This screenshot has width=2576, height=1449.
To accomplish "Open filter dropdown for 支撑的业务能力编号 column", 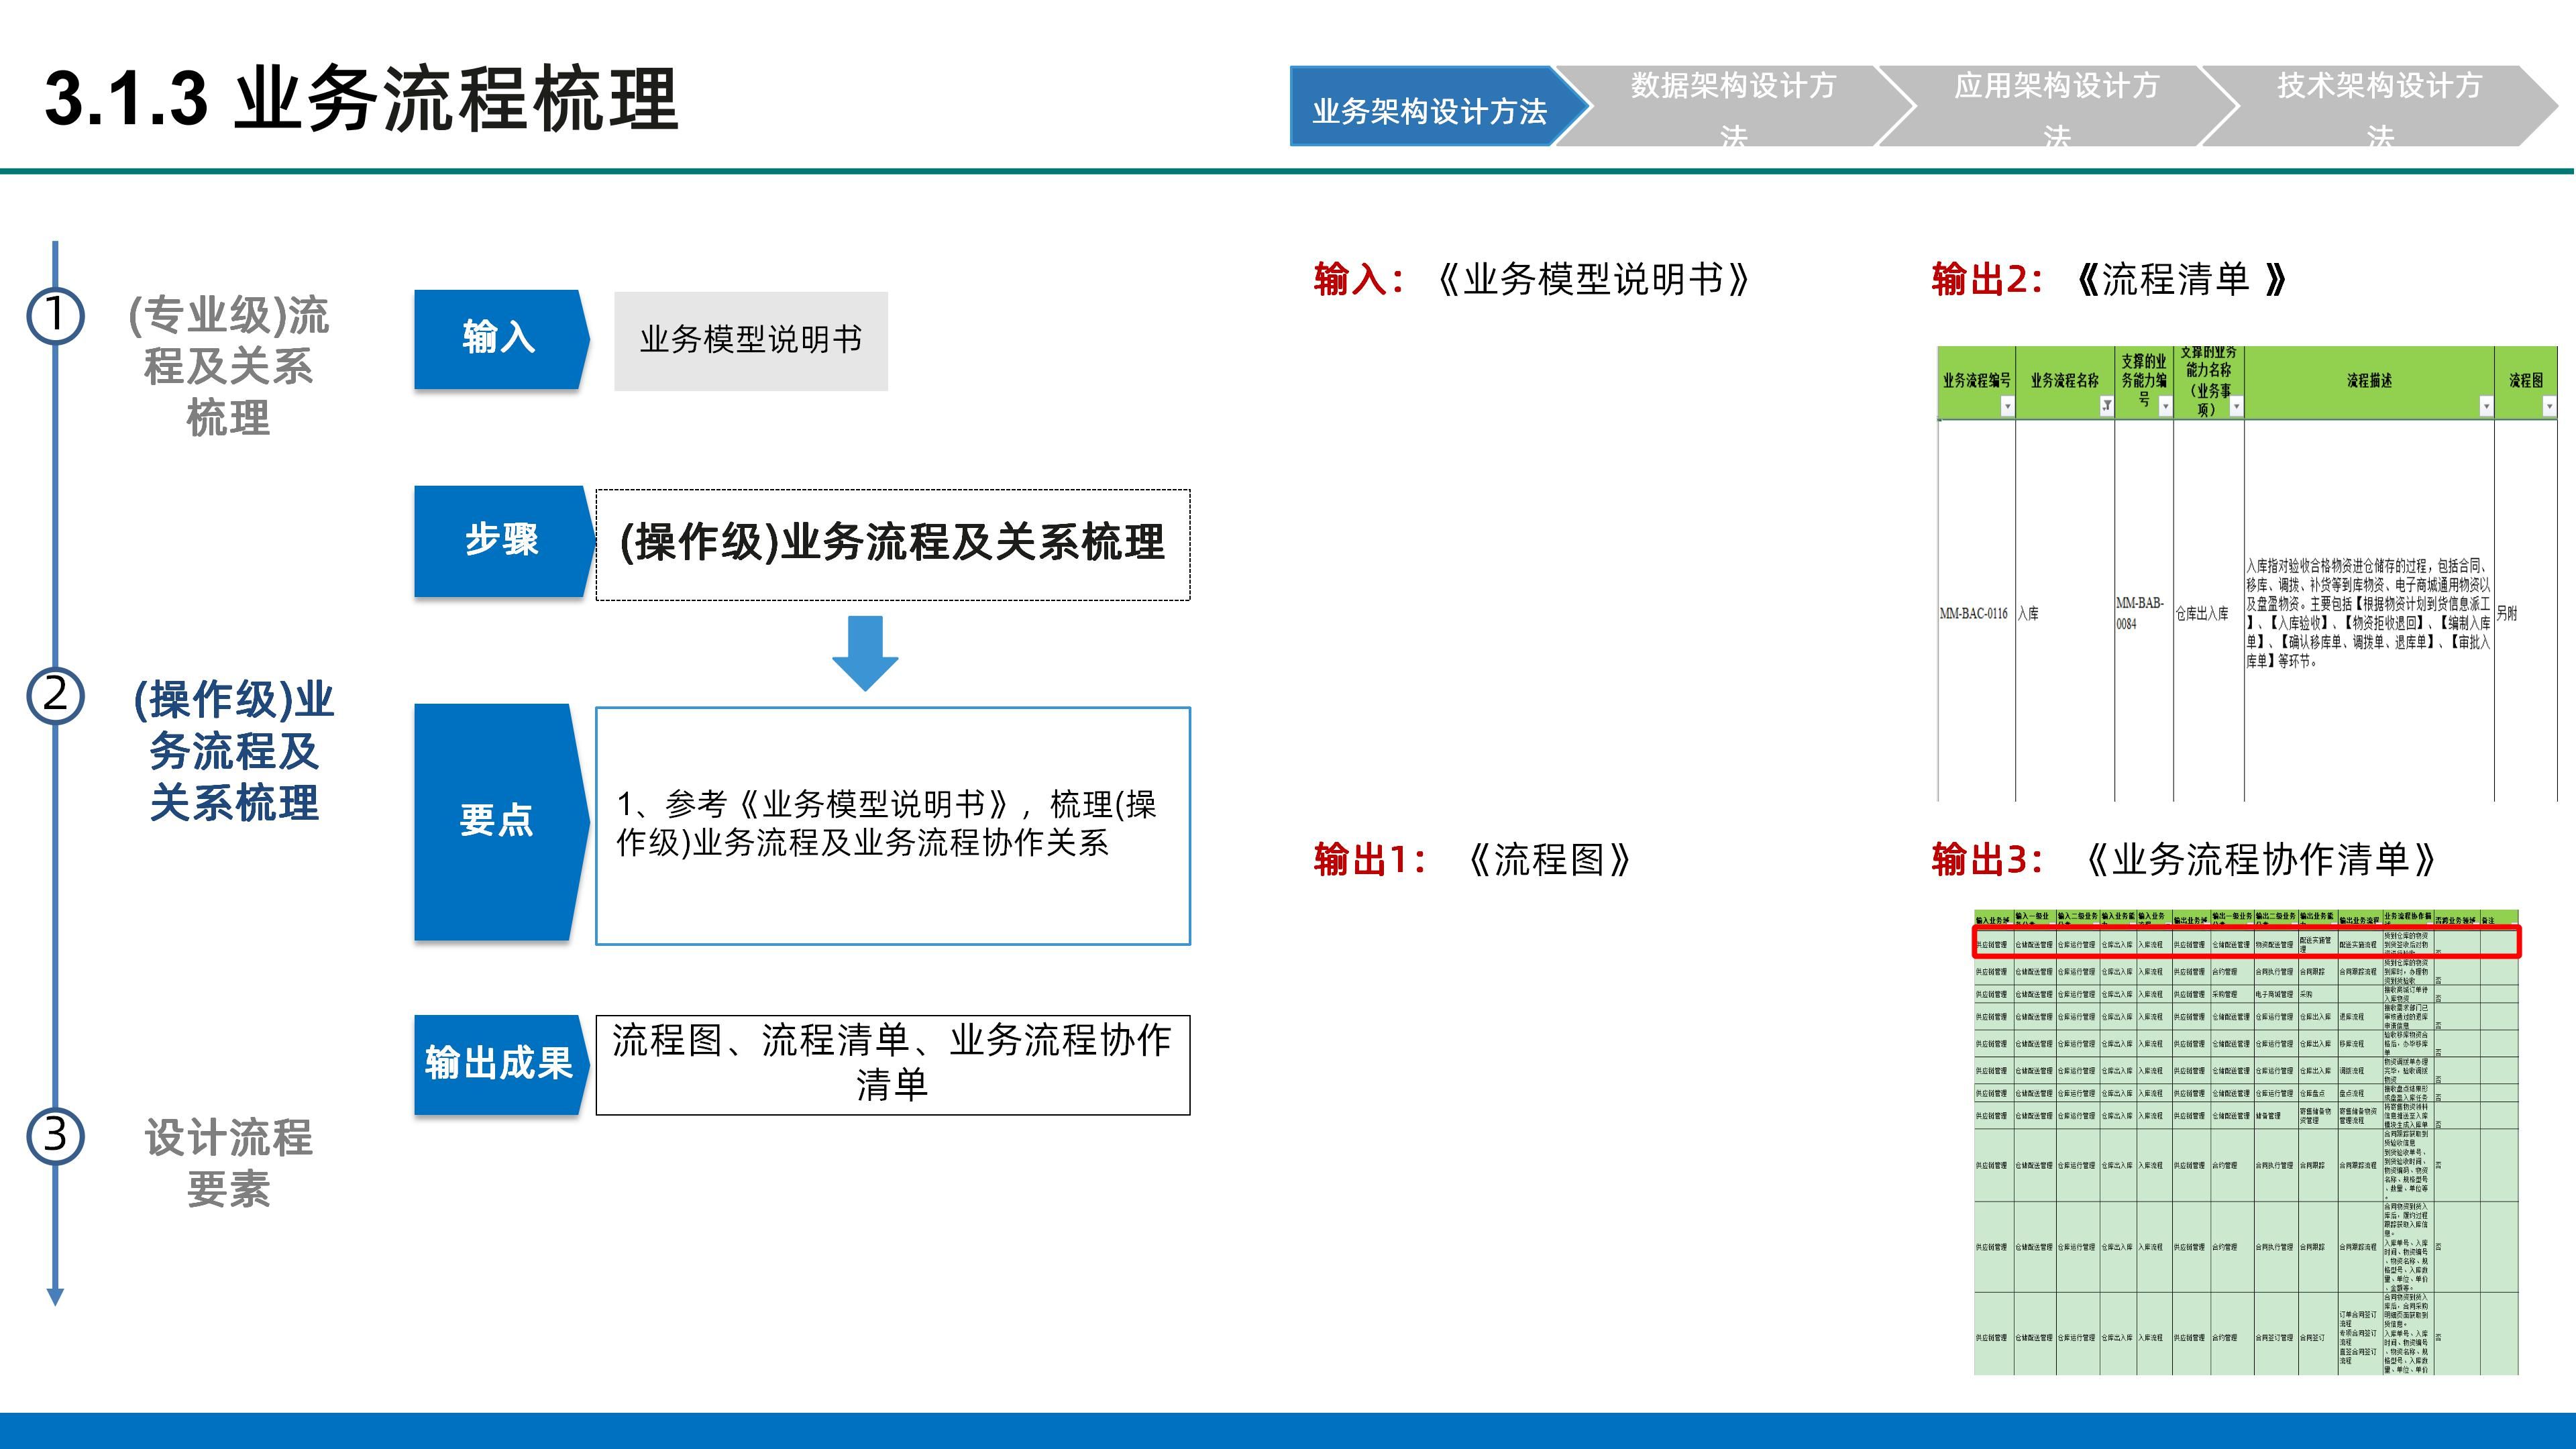I will 2165,406.
